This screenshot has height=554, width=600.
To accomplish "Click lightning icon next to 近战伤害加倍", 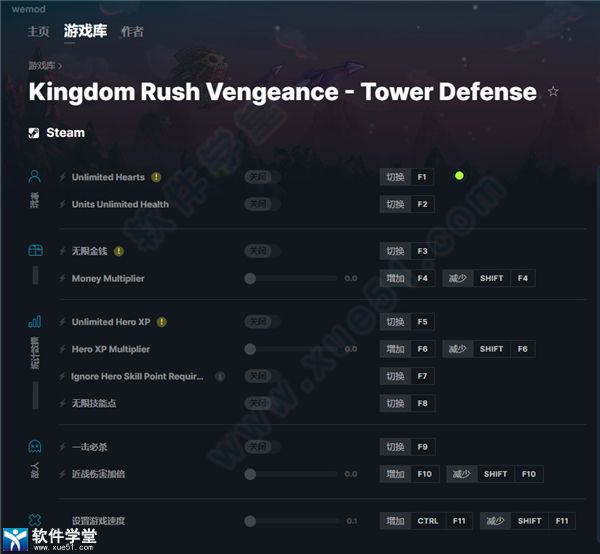I will (62, 474).
